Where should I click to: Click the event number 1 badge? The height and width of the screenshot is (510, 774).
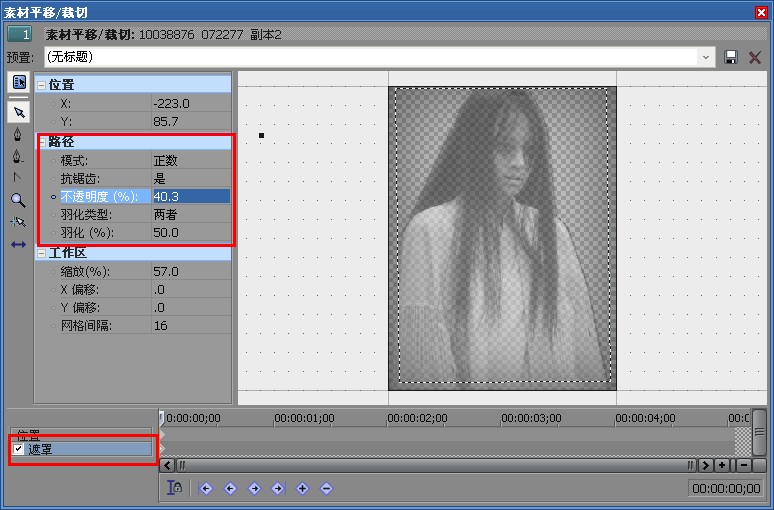[x=20, y=34]
